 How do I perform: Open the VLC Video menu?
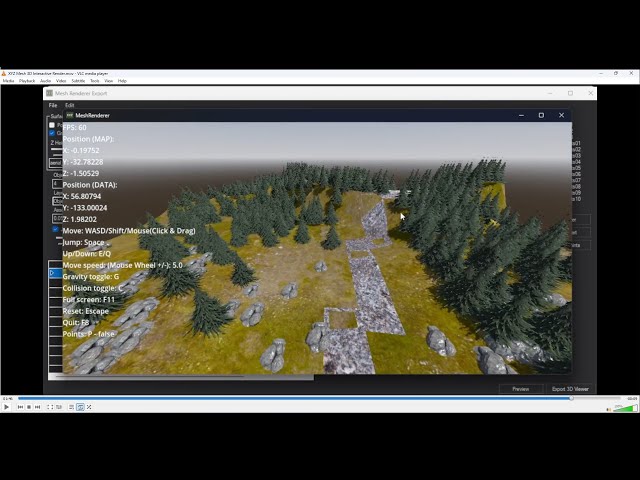61,81
